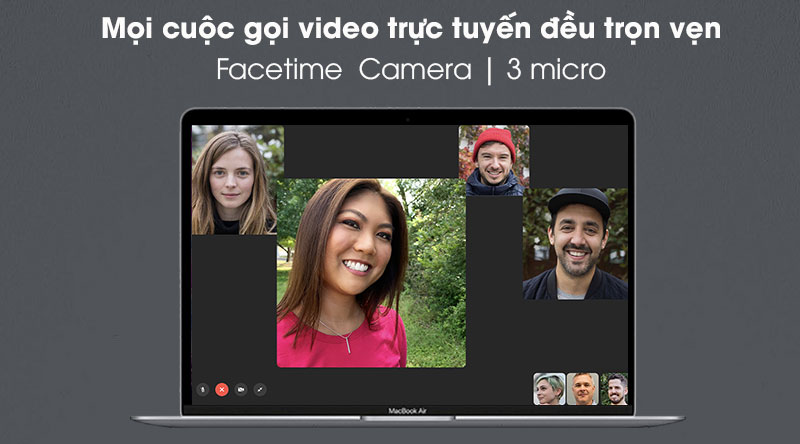This screenshot has height=444, width=800.
Task: Click the webcam dot above the laptop screen
Action: pos(407,120)
